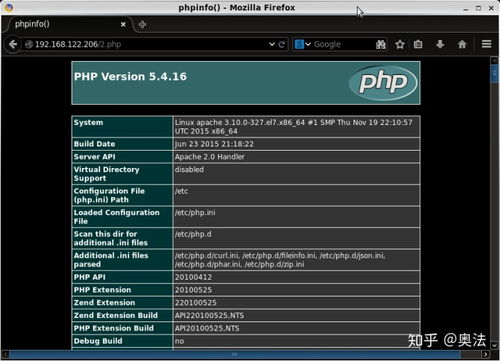Open the downloads arrow icon
Screen dimensions: 500x361
pyautogui.click(x=440, y=44)
